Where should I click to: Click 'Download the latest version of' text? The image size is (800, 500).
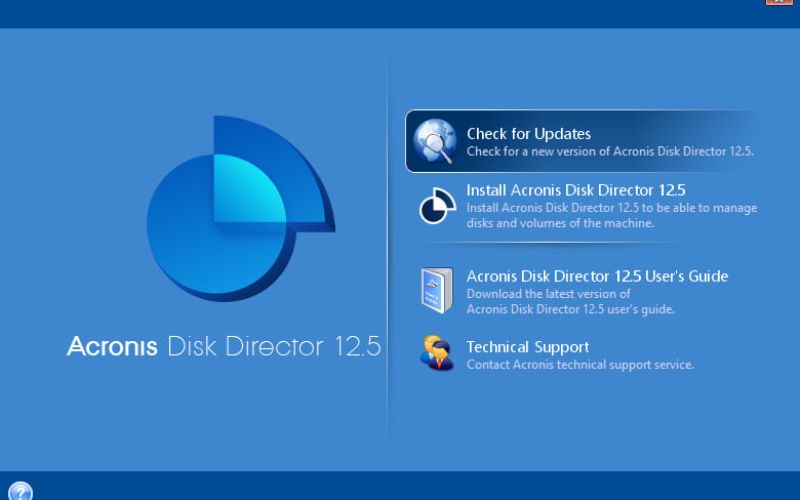coord(548,294)
